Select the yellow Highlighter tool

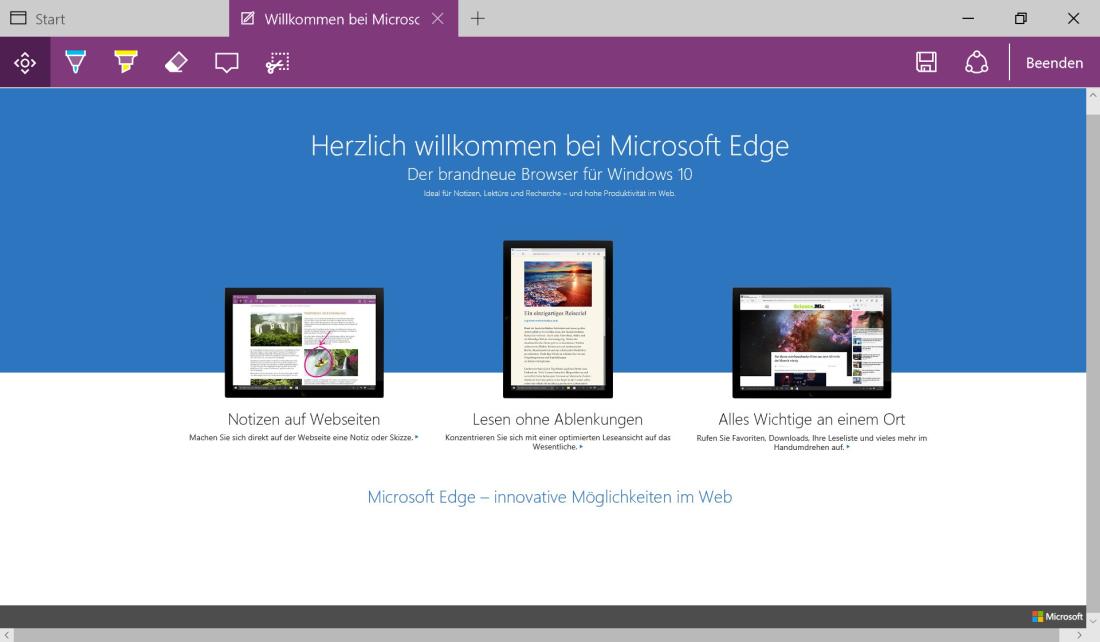126,63
